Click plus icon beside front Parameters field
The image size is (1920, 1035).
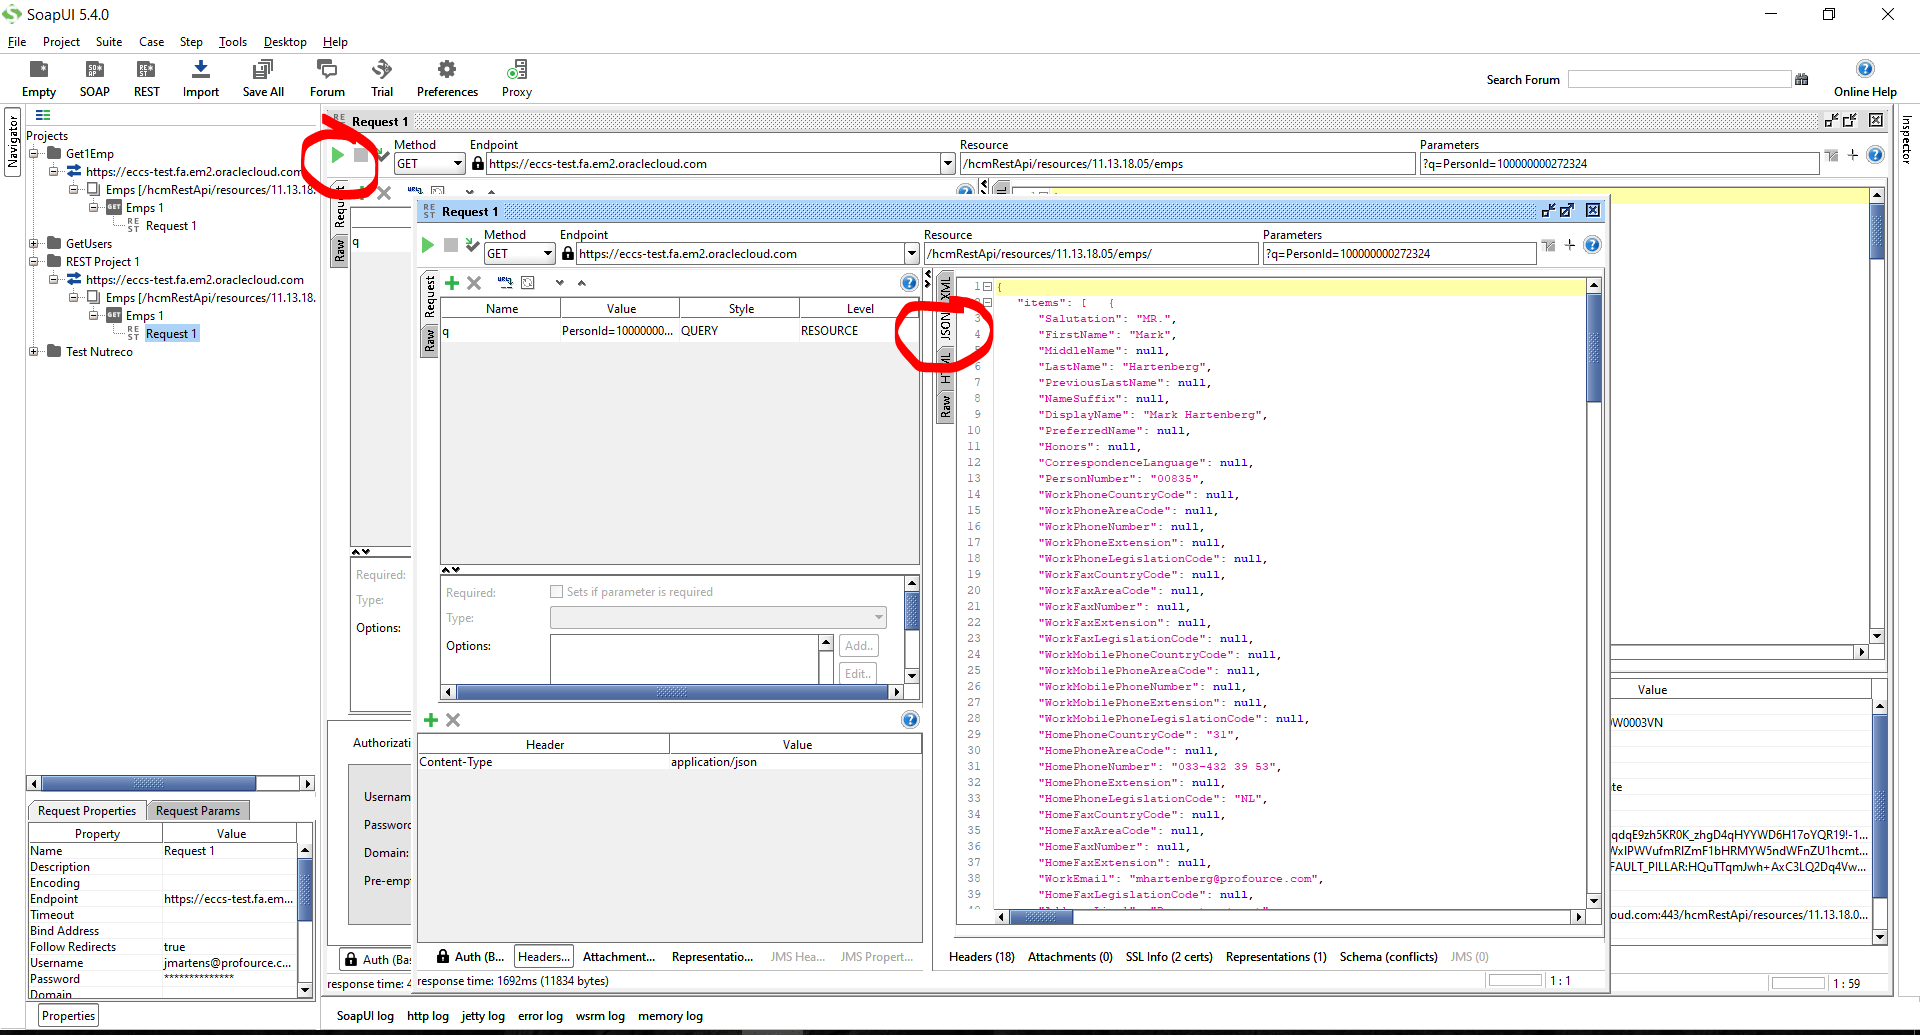(x=1570, y=245)
